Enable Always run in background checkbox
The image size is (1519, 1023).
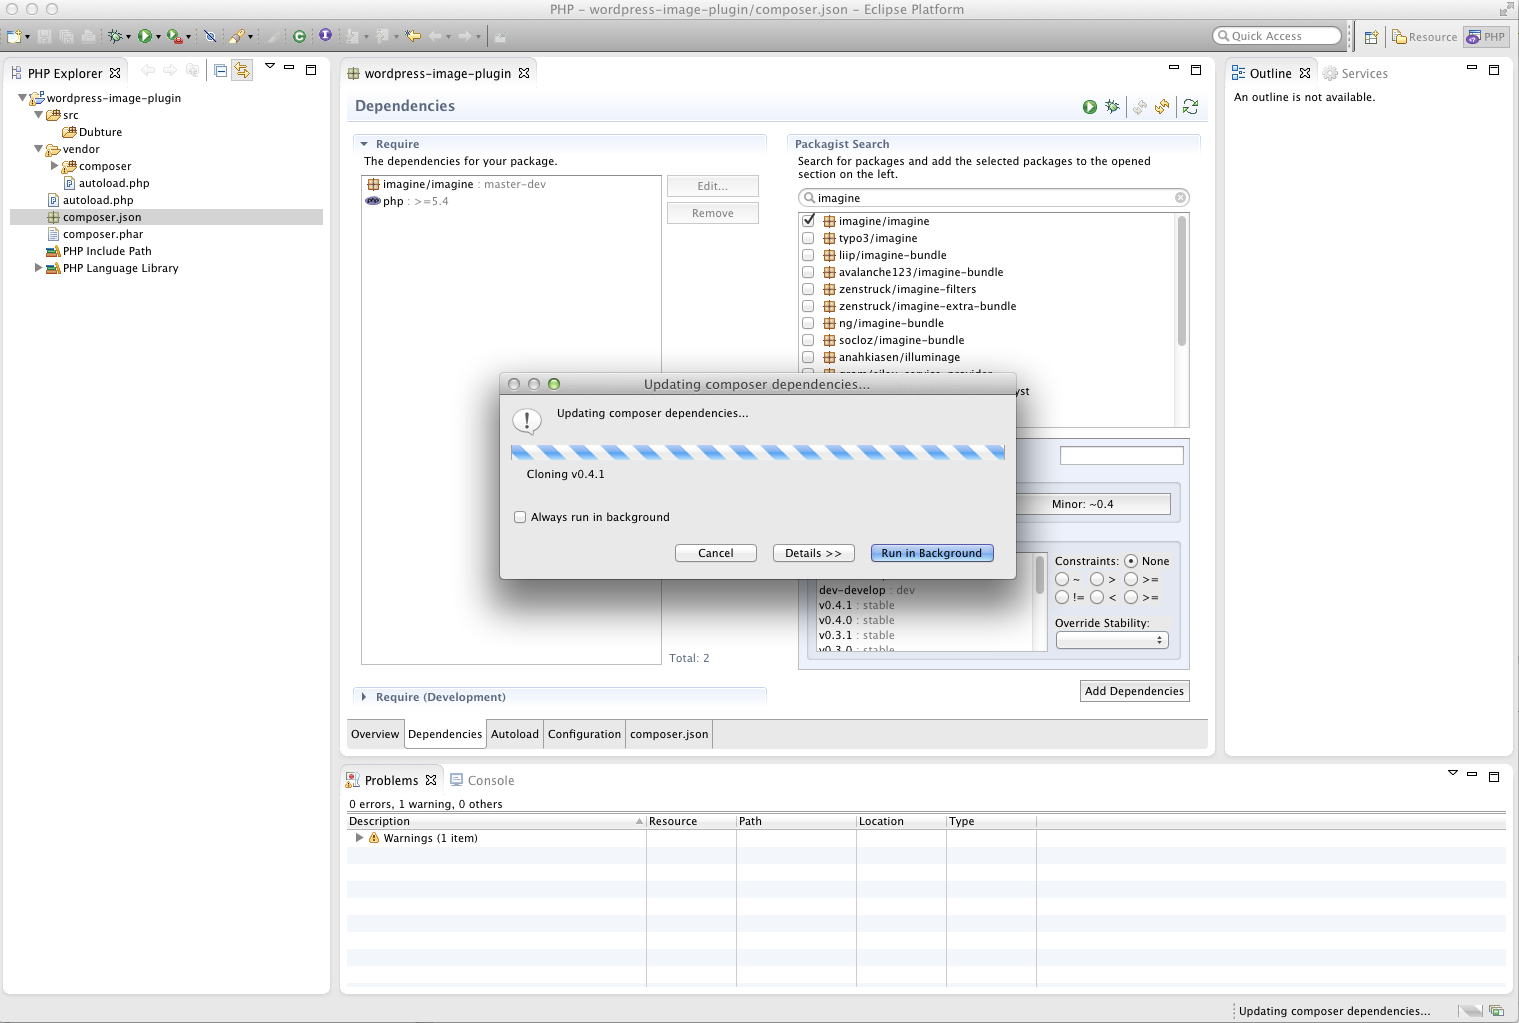(x=519, y=517)
